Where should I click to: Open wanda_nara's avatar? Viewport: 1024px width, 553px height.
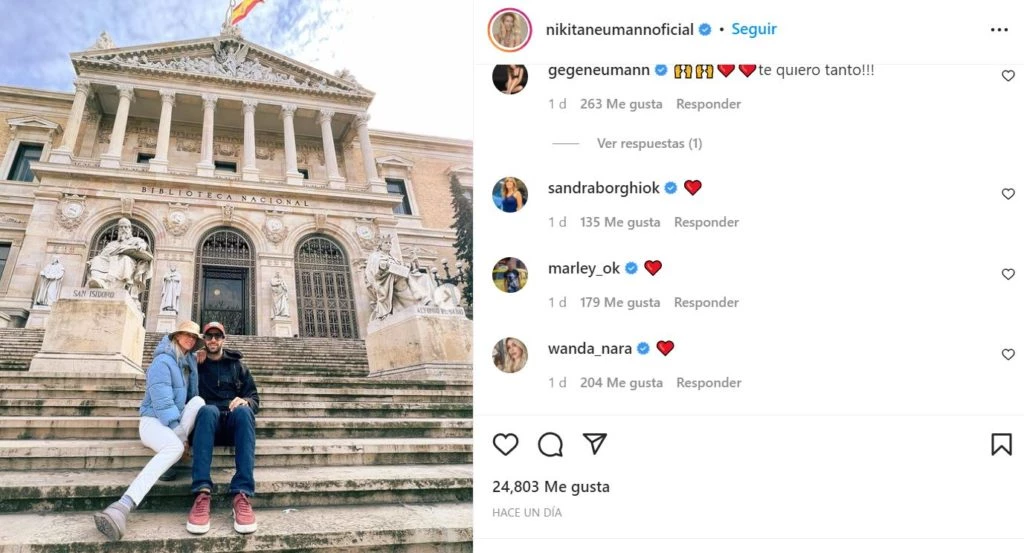click(510, 355)
